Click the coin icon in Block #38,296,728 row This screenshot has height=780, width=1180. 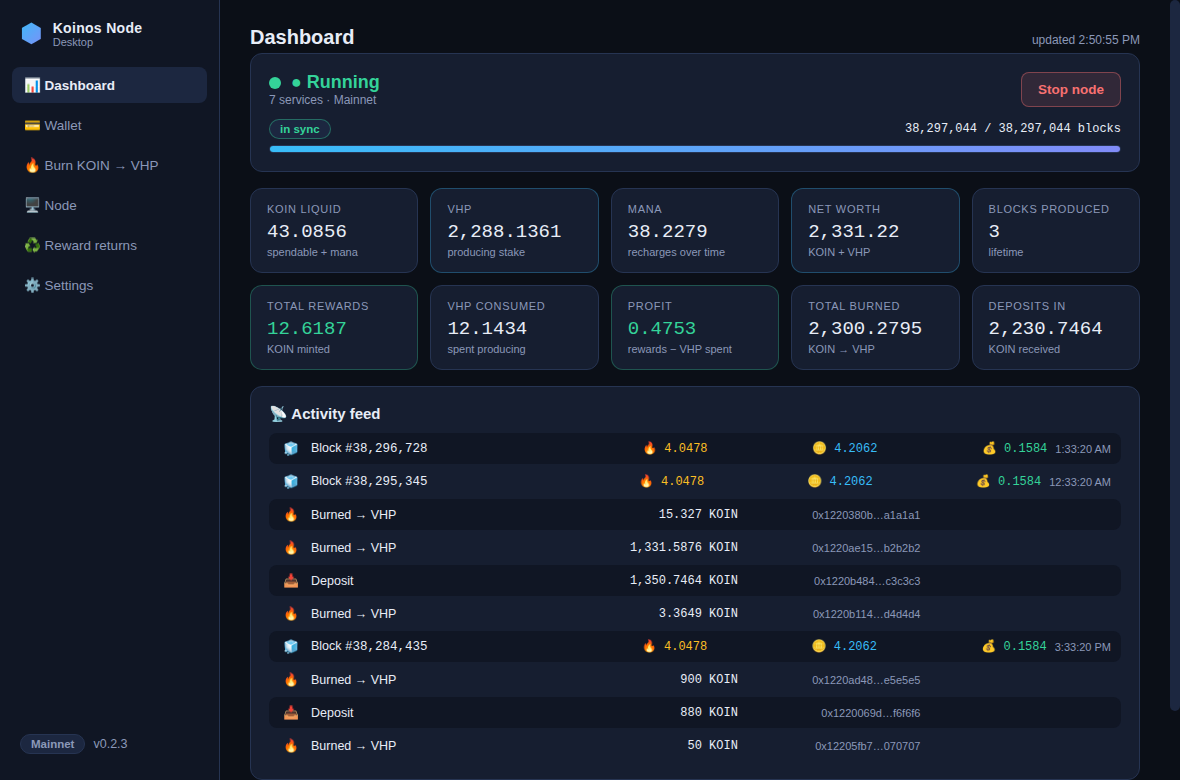820,448
